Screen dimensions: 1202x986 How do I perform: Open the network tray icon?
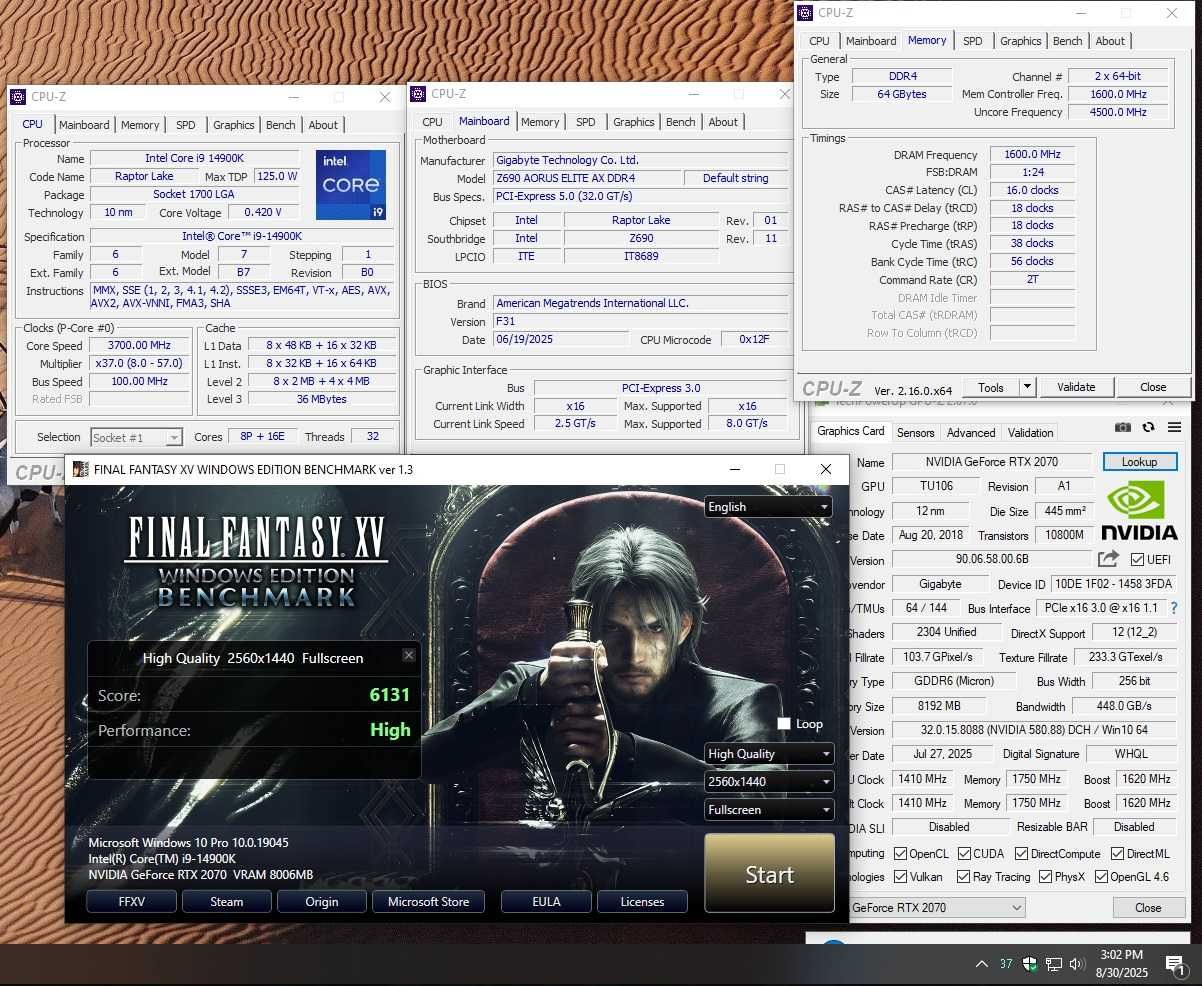tap(1053, 964)
